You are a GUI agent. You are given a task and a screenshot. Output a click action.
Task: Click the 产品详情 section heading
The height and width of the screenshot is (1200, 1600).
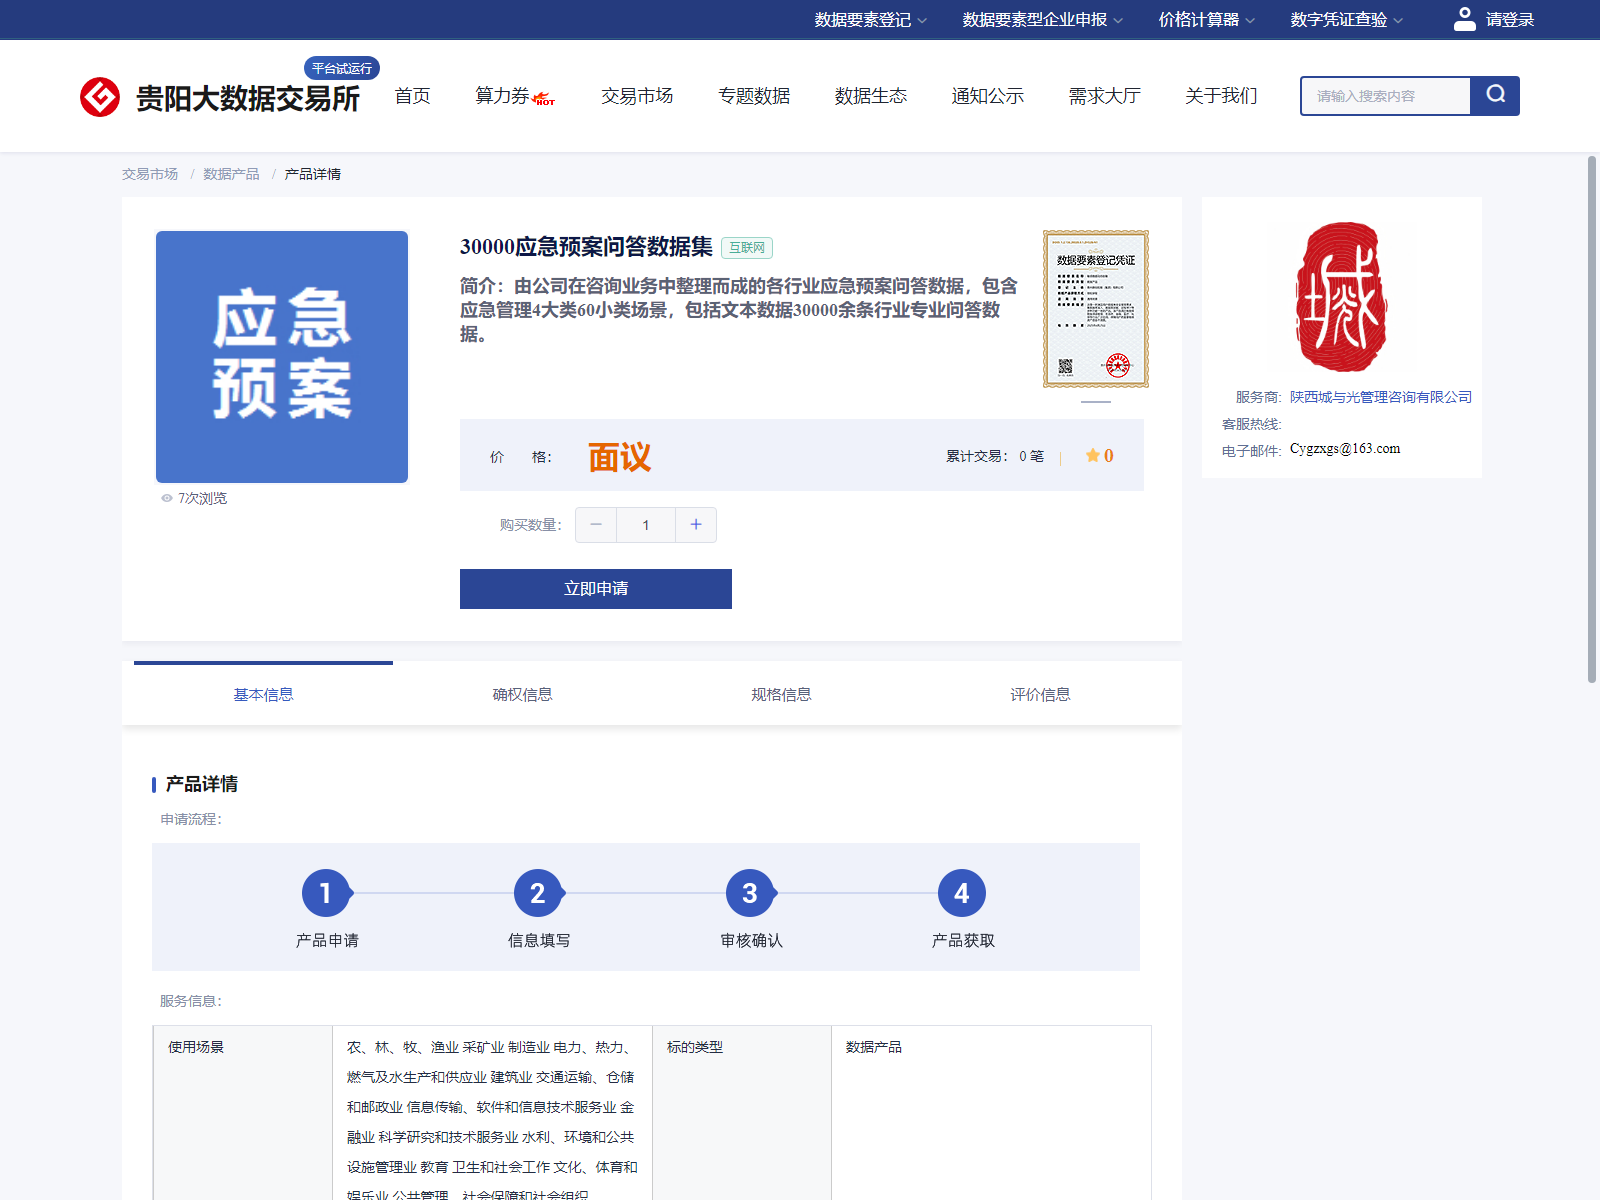pos(202,784)
